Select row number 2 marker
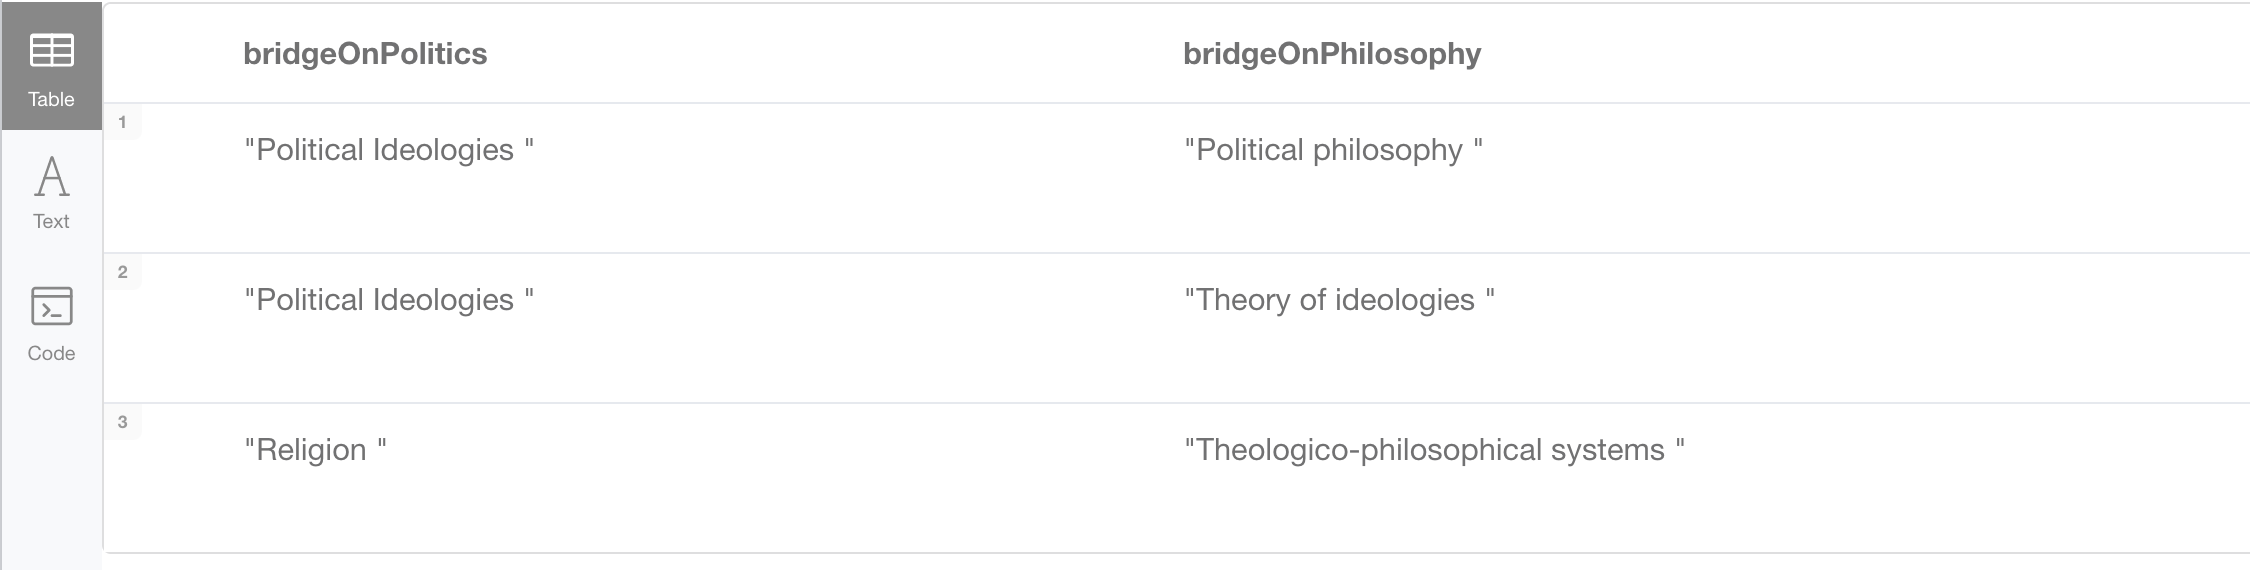This screenshot has width=2250, height=570. (123, 272)
